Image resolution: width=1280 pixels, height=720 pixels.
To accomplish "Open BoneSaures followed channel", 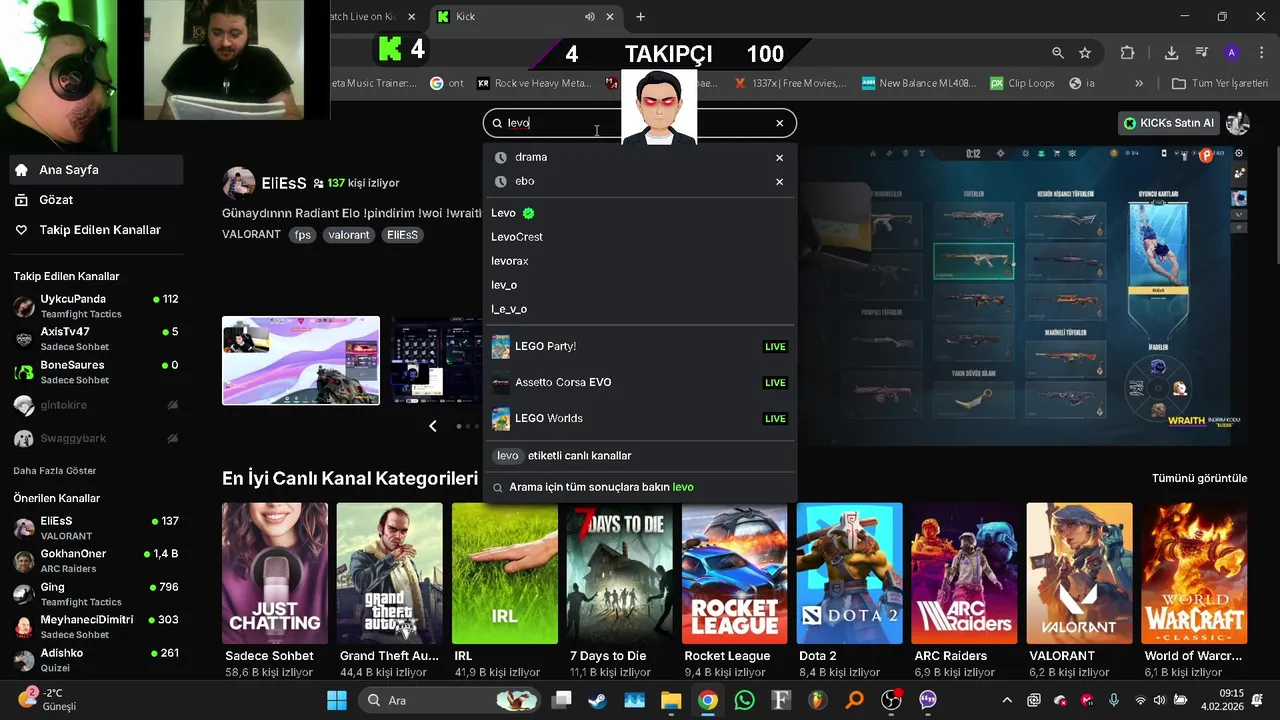I will tap(97, 372).
